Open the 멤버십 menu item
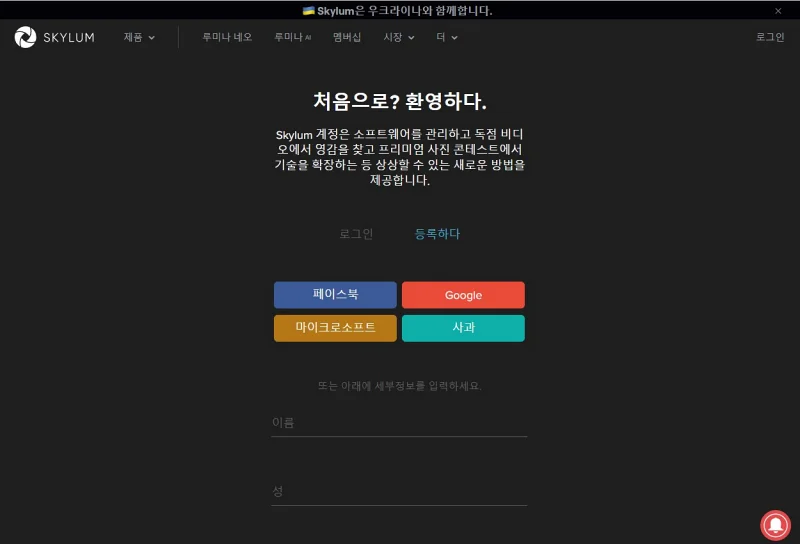The width and height of the screenshot is (800, 544). tap(347, 37)
